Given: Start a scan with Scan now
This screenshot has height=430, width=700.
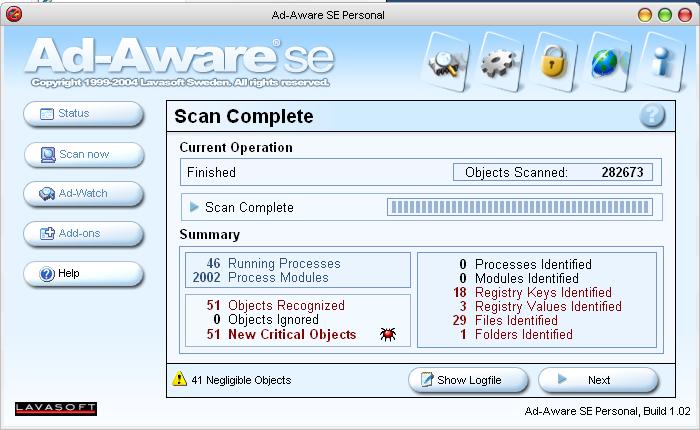Looking at the screenshot, I should point(84,154).
